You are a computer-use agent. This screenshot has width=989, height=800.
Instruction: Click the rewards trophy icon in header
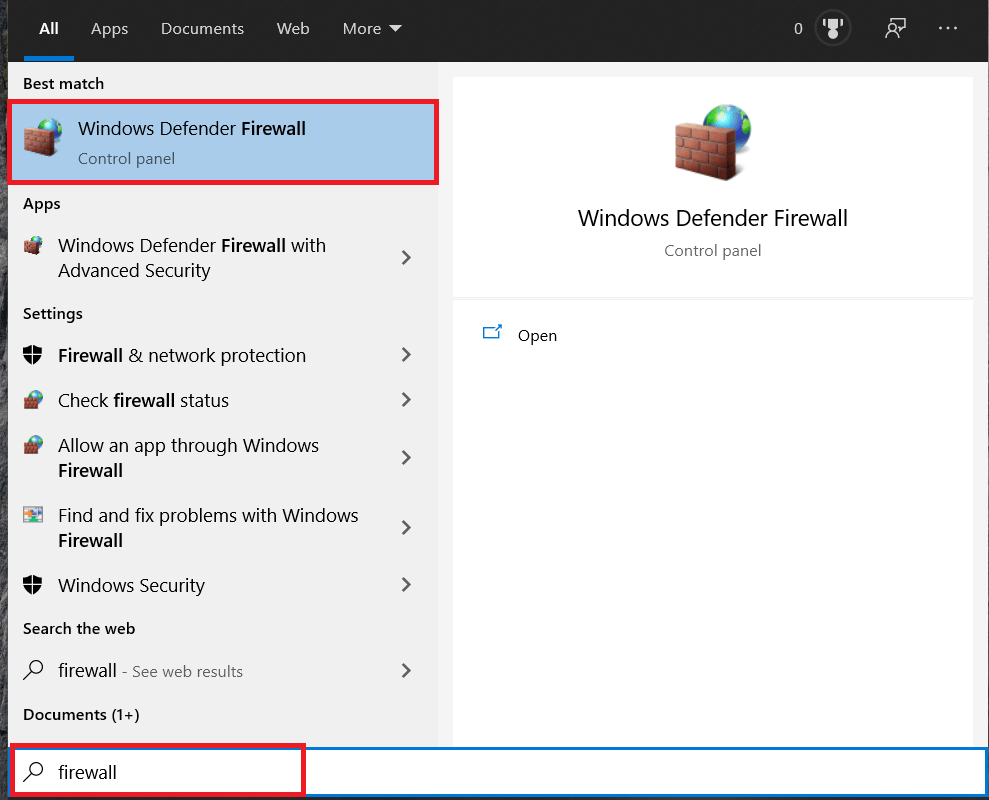pyautogui.click(x=833, y=29)
